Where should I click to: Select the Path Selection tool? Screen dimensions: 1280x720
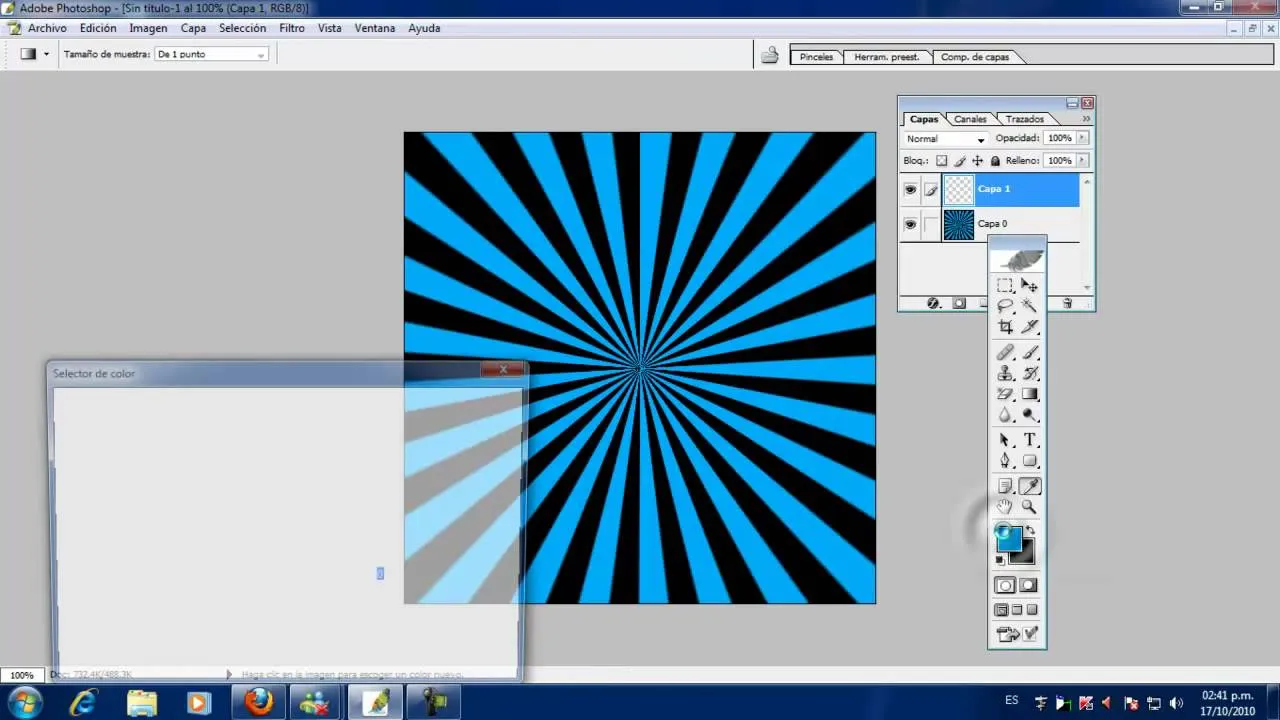[x=1005, y=440]
